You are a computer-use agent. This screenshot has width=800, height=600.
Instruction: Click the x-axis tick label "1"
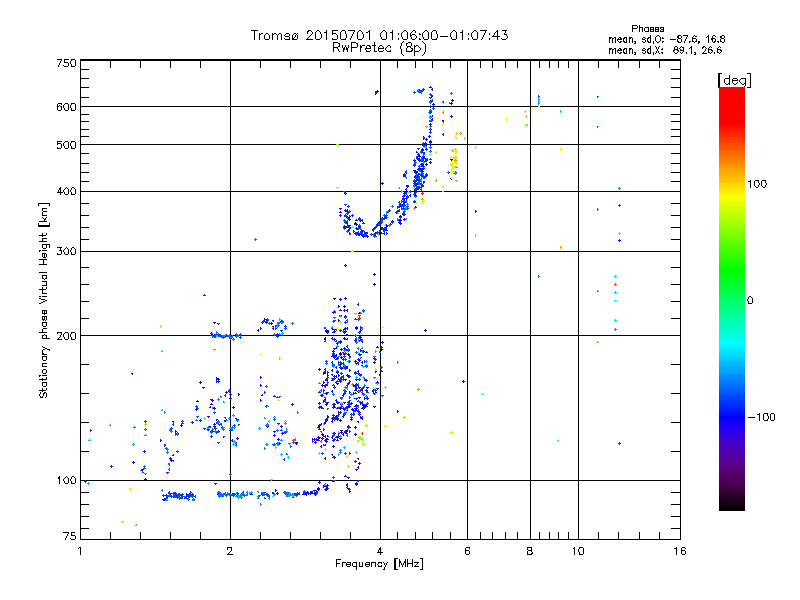tap(80, 551)
